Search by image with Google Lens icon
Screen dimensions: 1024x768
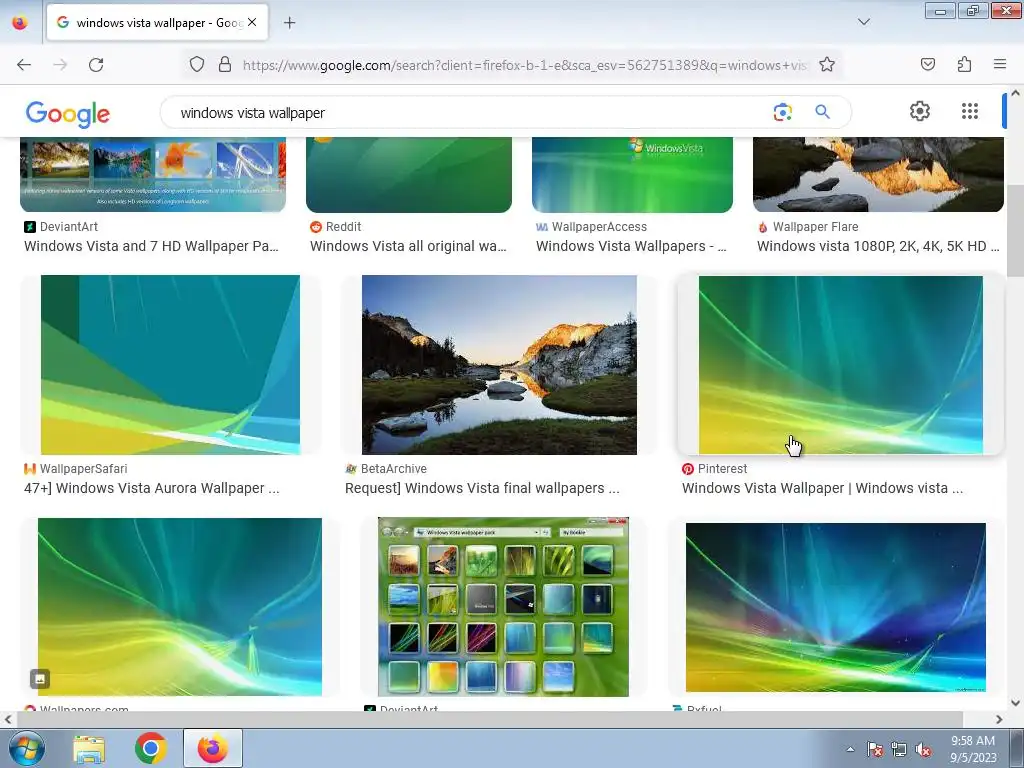click(x=782, y=112)
